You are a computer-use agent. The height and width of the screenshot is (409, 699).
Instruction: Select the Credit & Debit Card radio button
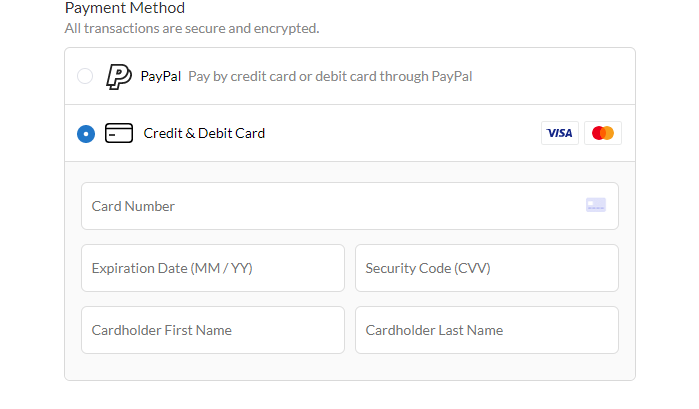[x=86, y=133]
